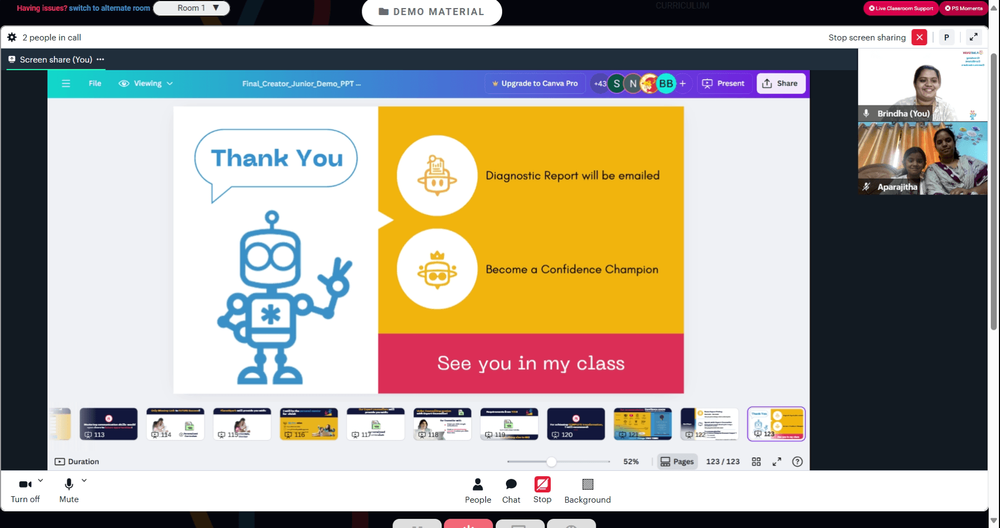Mute the microphone

tap(69, 490)
